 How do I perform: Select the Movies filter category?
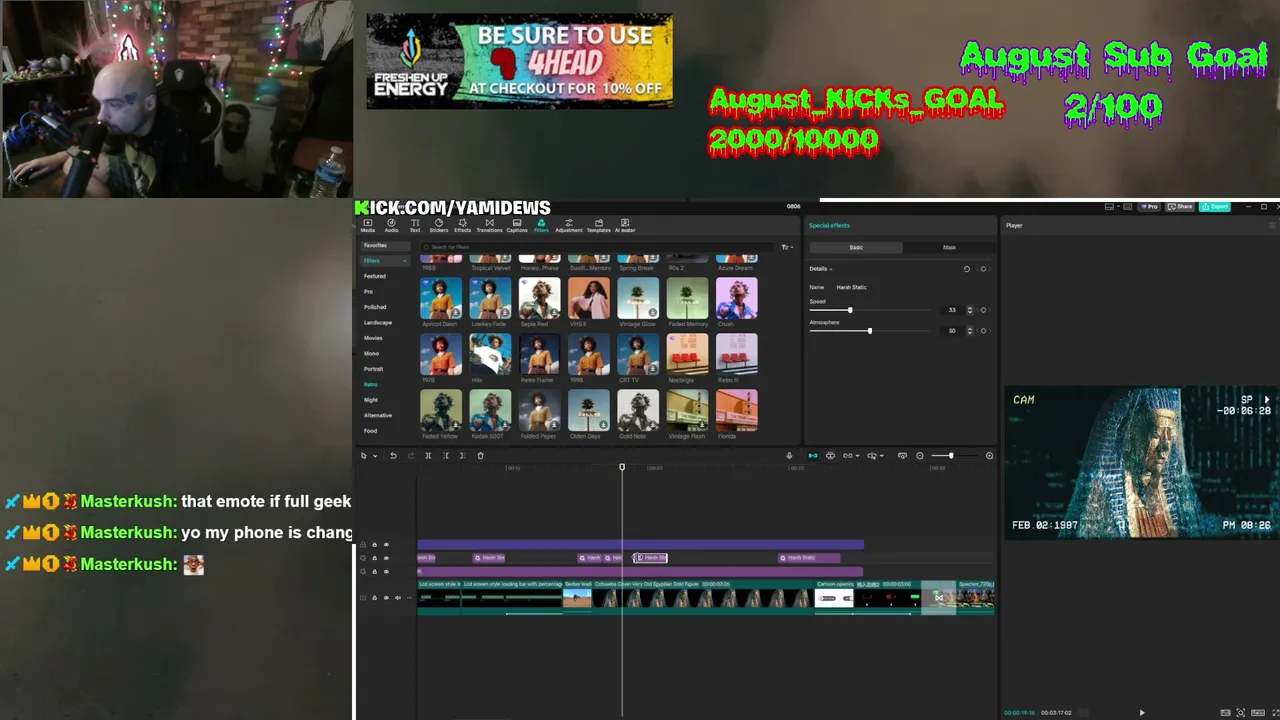tap(373, 338)
